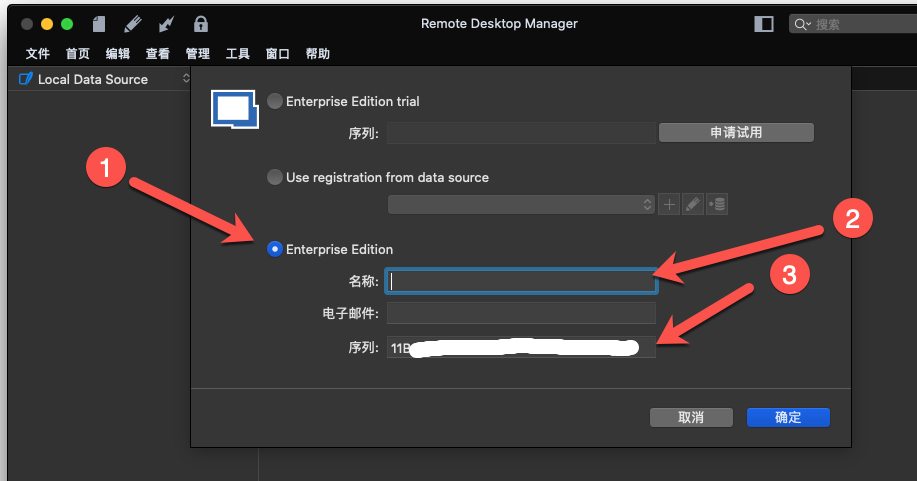Focus the trial 序列 serial field
Image resolution: width=917 pixels, height=481 pixels.
(x=521, y=133)
